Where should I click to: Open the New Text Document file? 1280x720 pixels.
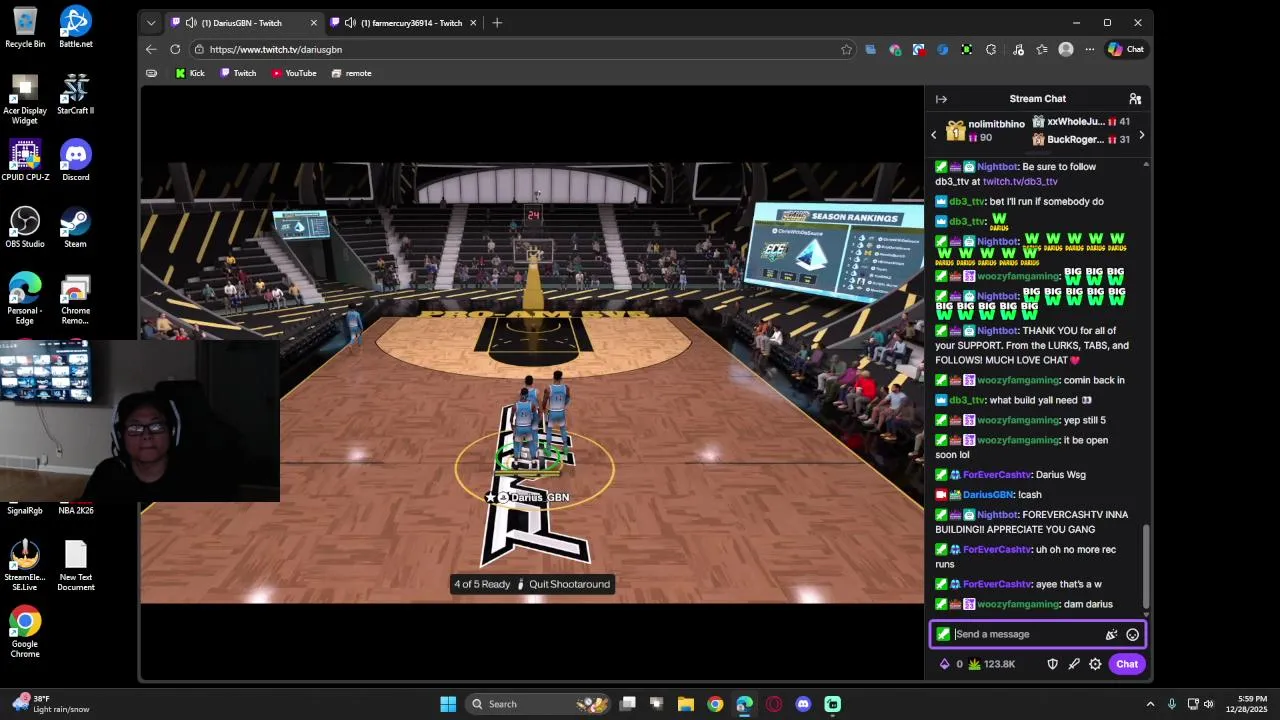[x=75, y=566]
